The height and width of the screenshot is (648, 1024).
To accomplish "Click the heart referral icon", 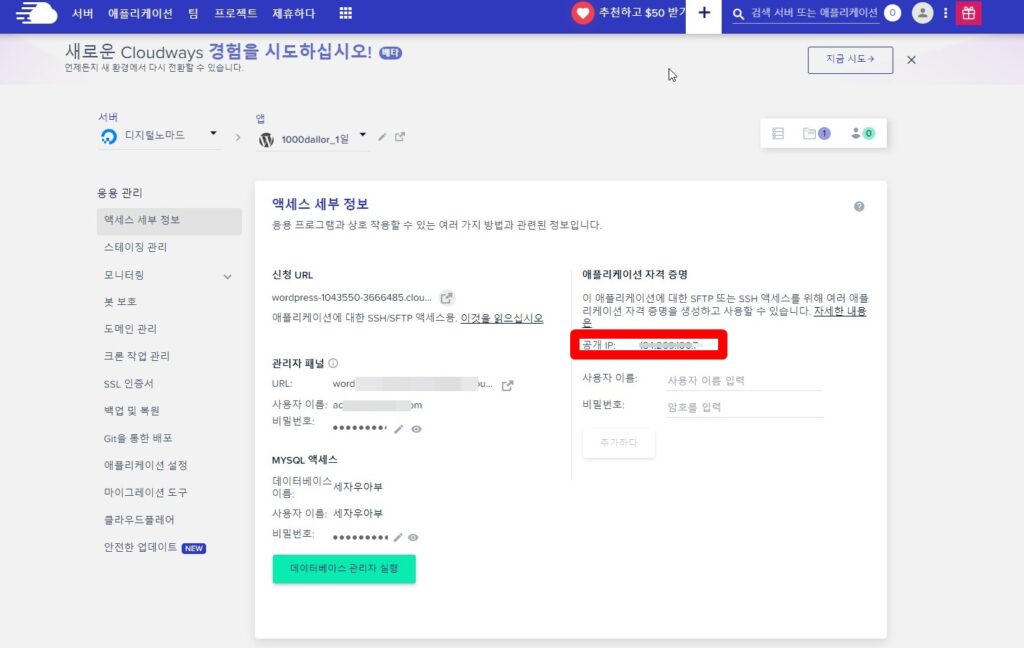I will [x=583, y=13].
